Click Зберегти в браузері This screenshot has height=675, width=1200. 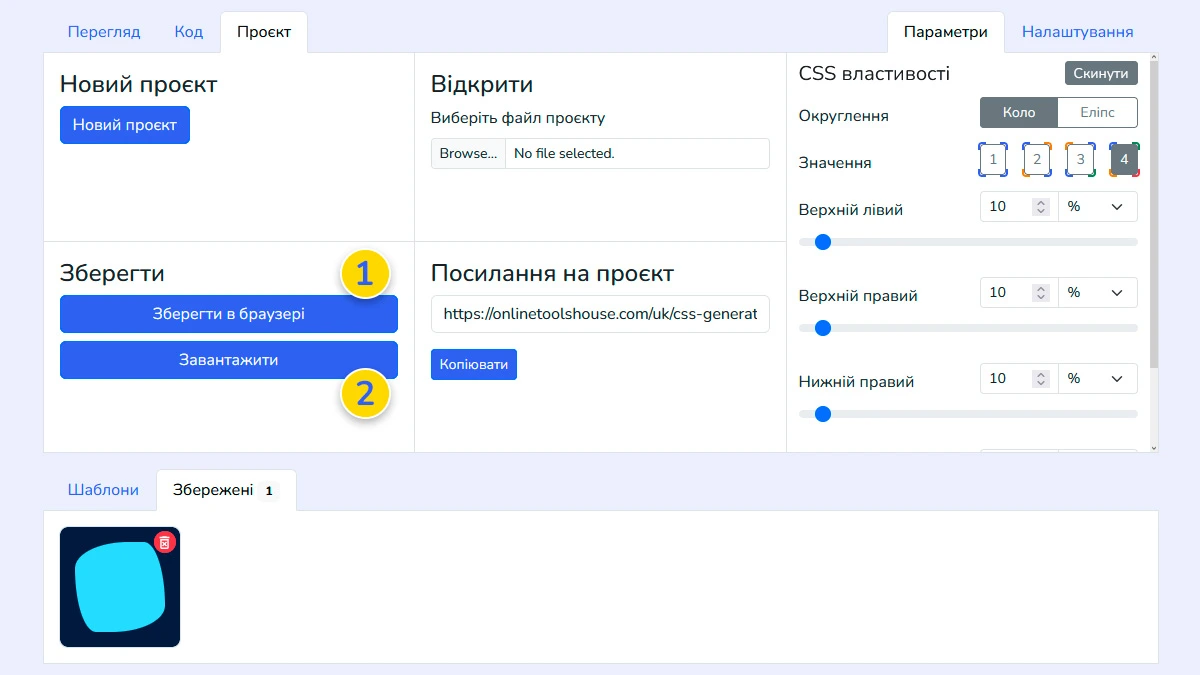(x=228, y=314)
